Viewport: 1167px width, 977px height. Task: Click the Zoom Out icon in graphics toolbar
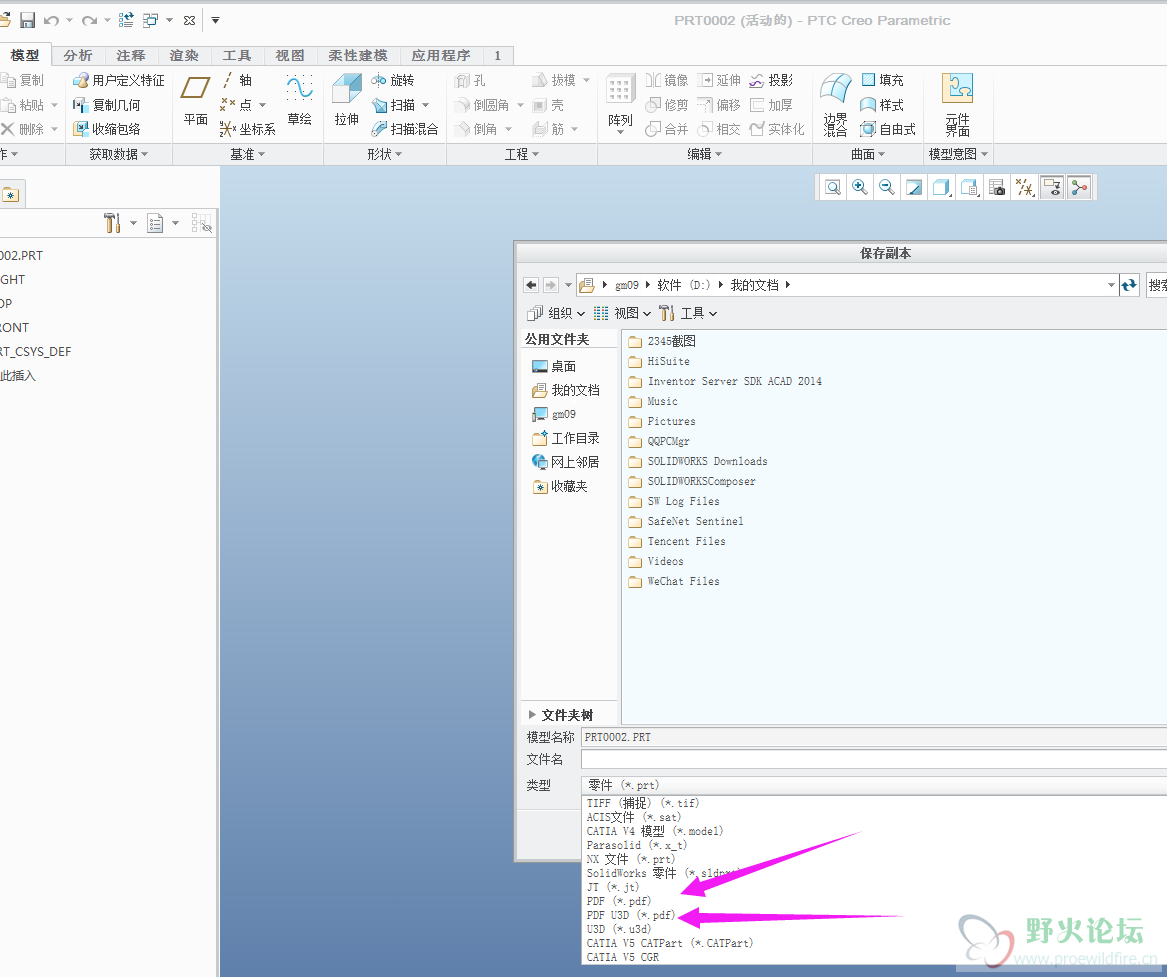[x=886, y=188]
